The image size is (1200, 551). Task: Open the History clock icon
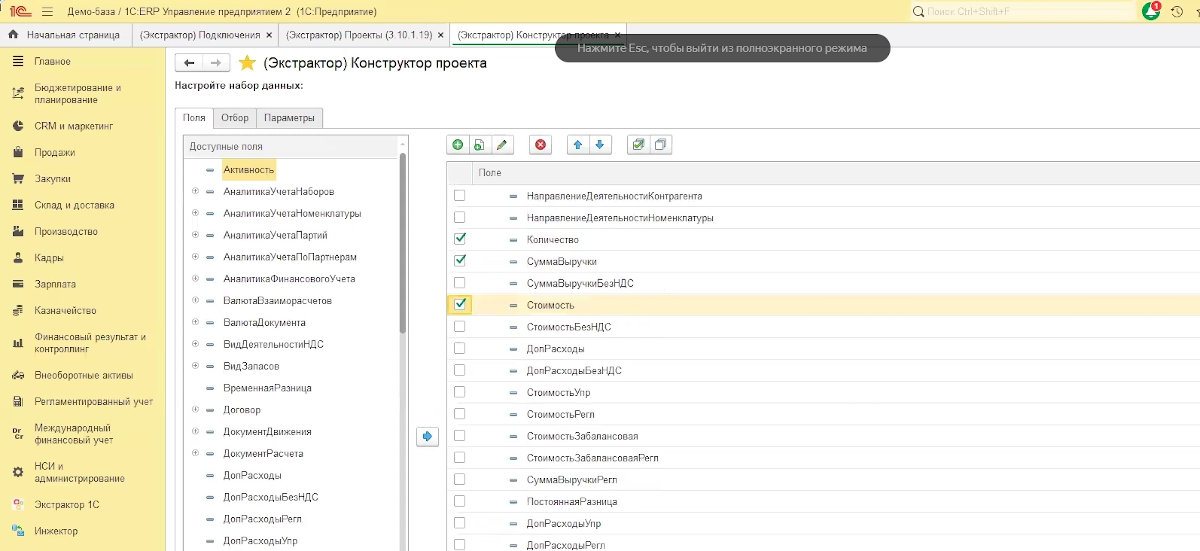1177,11
